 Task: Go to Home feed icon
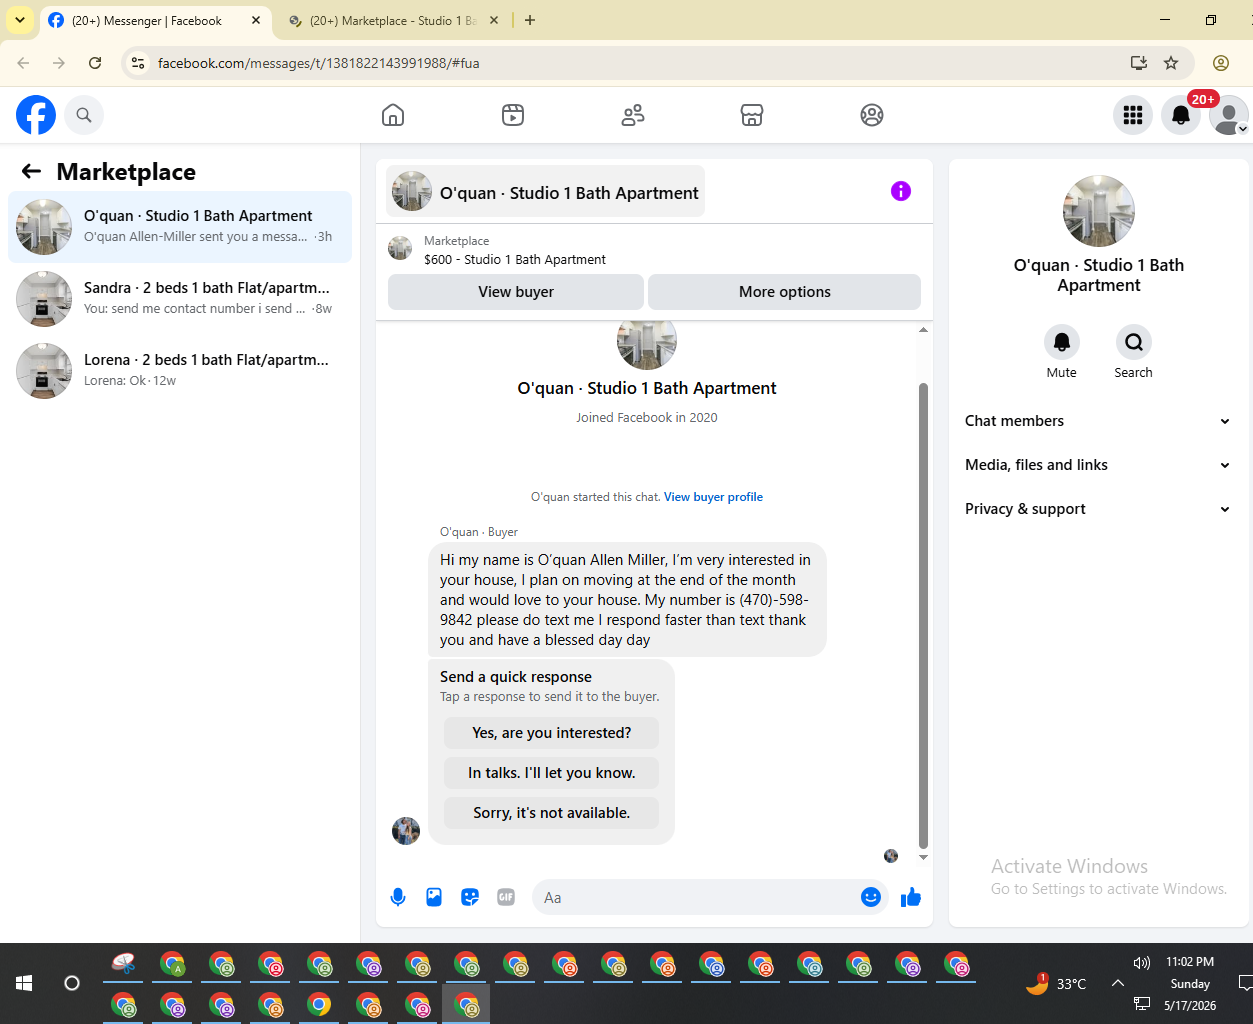click(x=393, y=115)
